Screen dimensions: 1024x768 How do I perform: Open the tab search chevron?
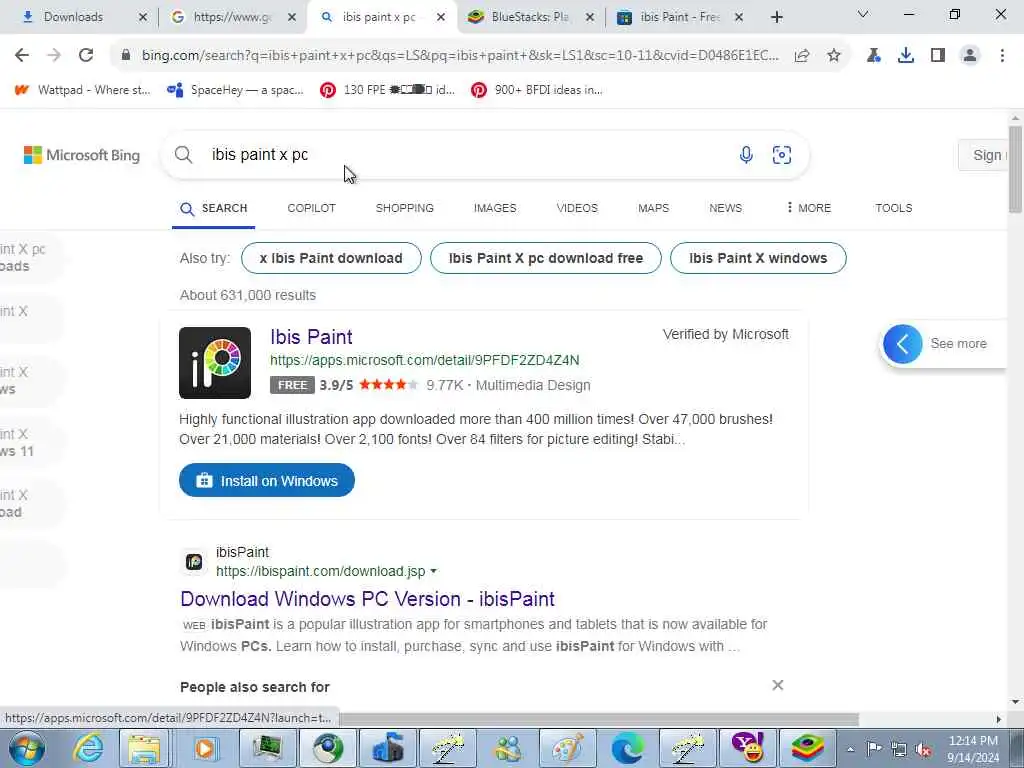coord(863,14)
